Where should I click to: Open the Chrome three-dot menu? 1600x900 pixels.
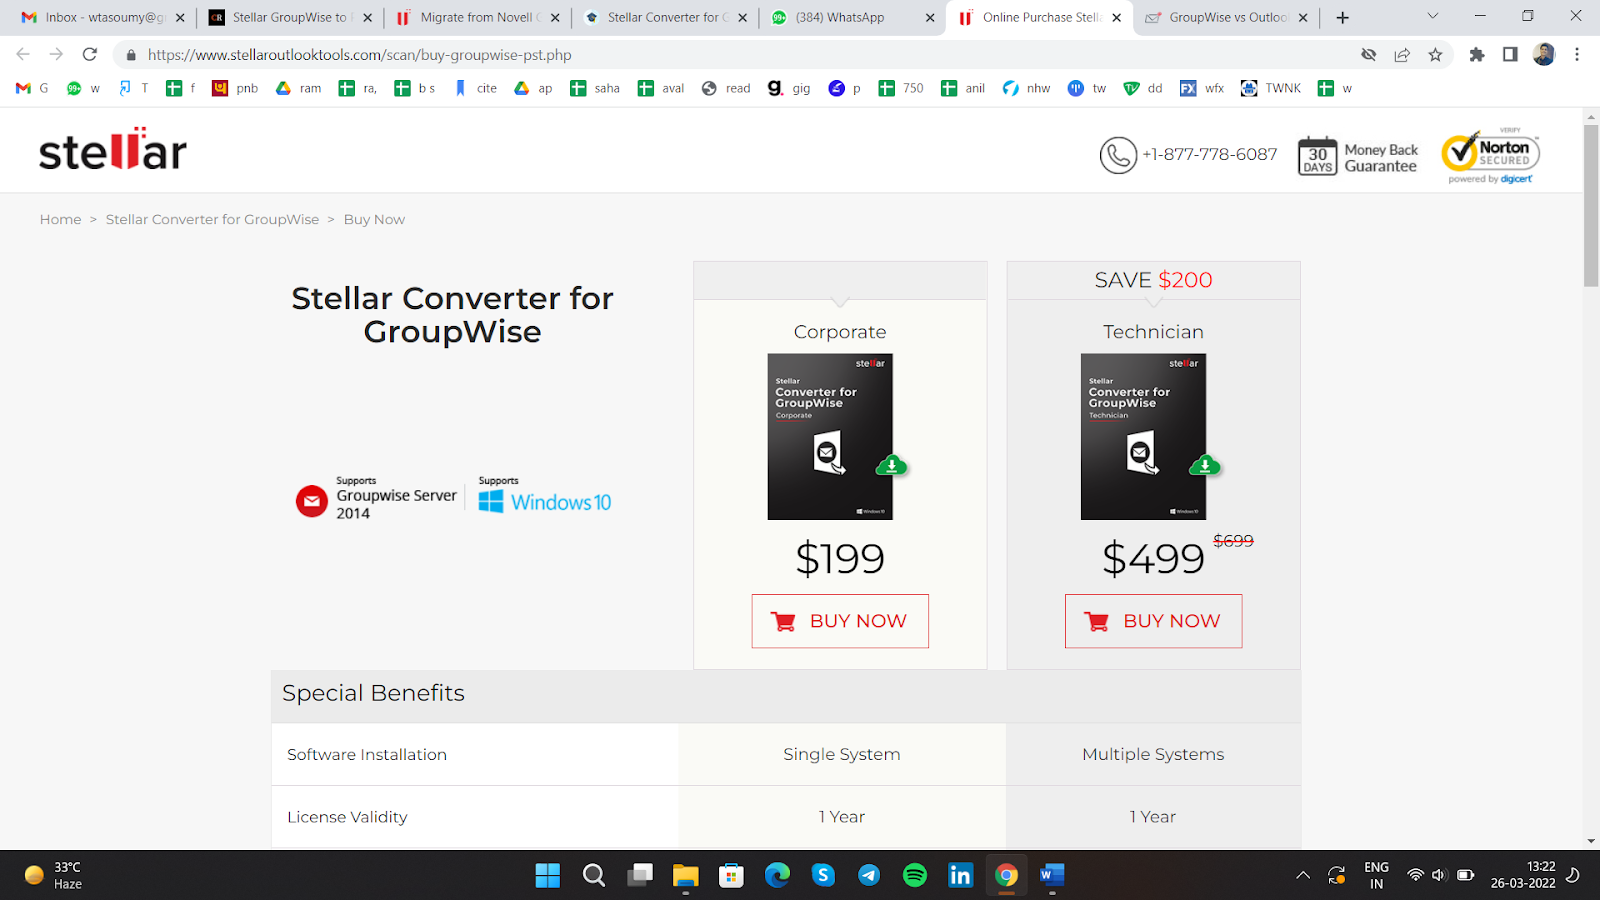pos(1577,55)
